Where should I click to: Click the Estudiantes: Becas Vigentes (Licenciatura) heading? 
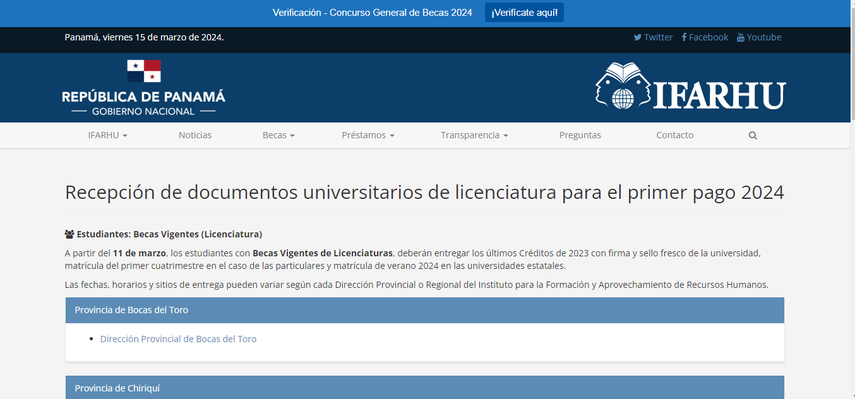[164, 234]
